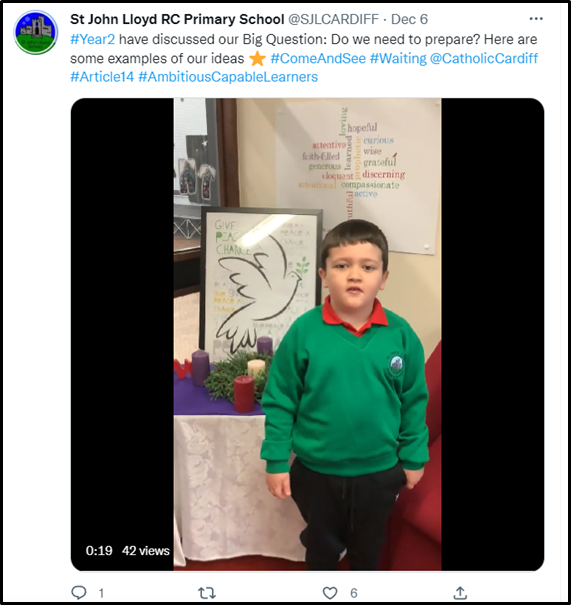This screenshot has height=608, width=575.
Task: Click the 0:19 video duration label
Action: [100, 553]
